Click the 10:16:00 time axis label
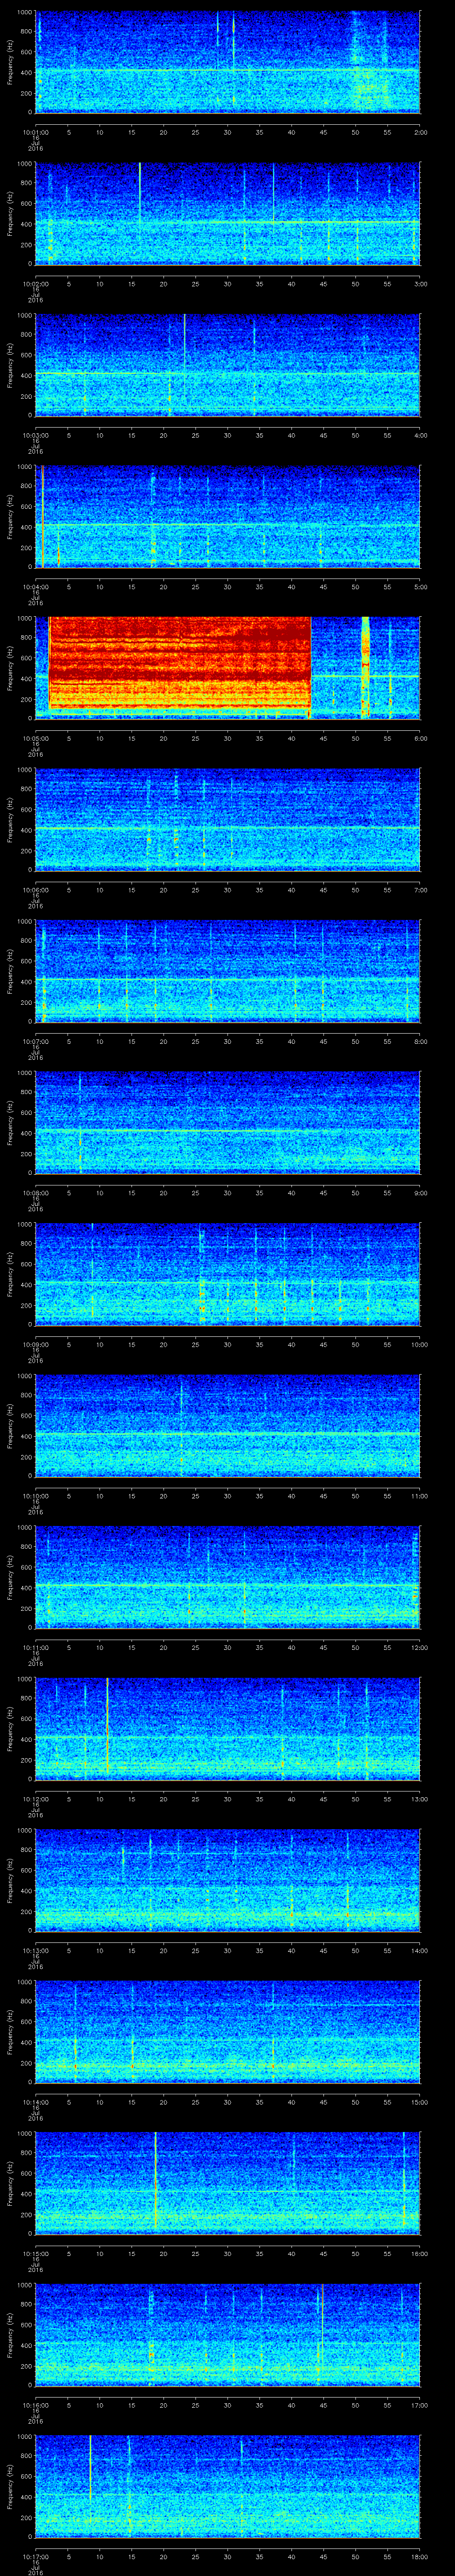The width and height of the screenshot is (455, 2576). 36,2404
